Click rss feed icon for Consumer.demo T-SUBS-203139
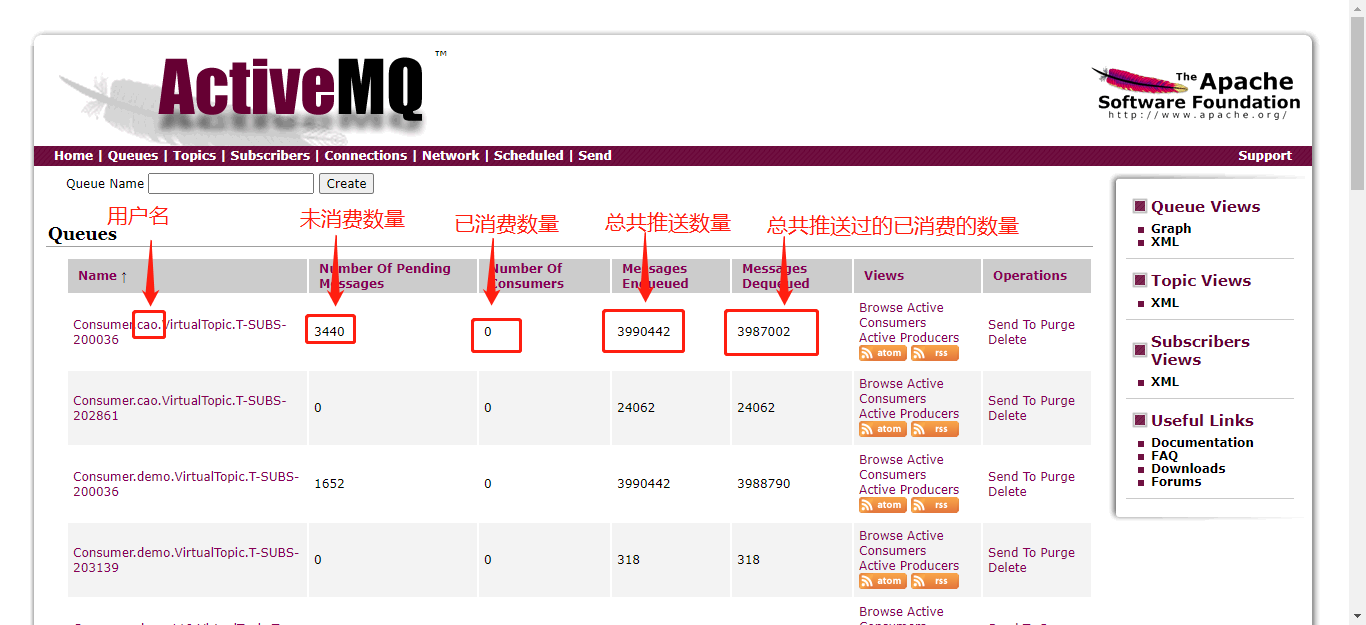1366x625 pixels. pyautogui.click(x=935, y=581)
